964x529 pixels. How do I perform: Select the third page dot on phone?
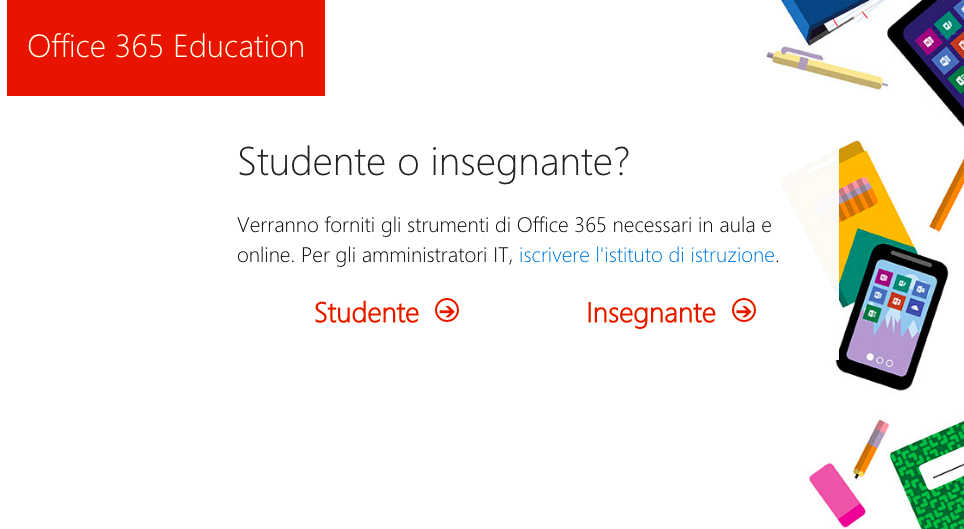[x=890, y=364]
